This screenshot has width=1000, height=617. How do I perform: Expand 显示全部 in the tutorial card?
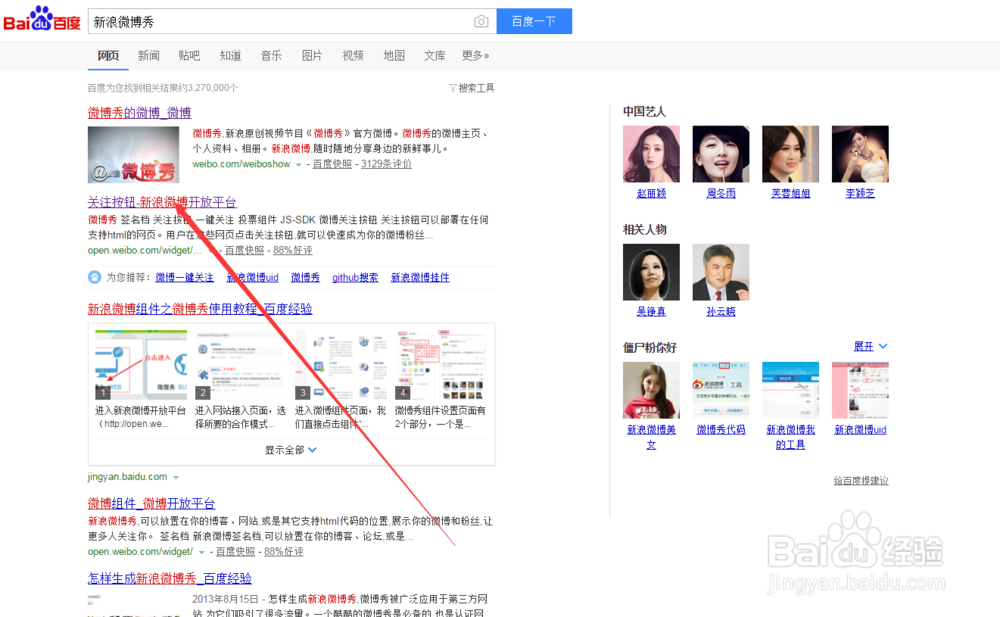pyautogui.click(x=291, y=450)
